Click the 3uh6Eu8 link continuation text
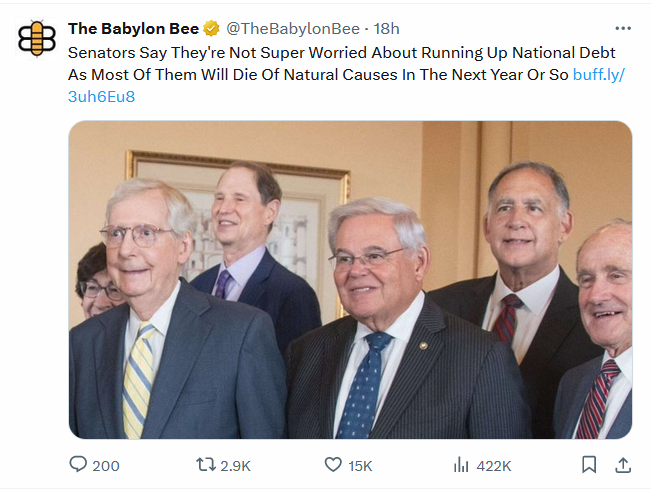Screen dimensions: 651x489 [x=102, y=97]
